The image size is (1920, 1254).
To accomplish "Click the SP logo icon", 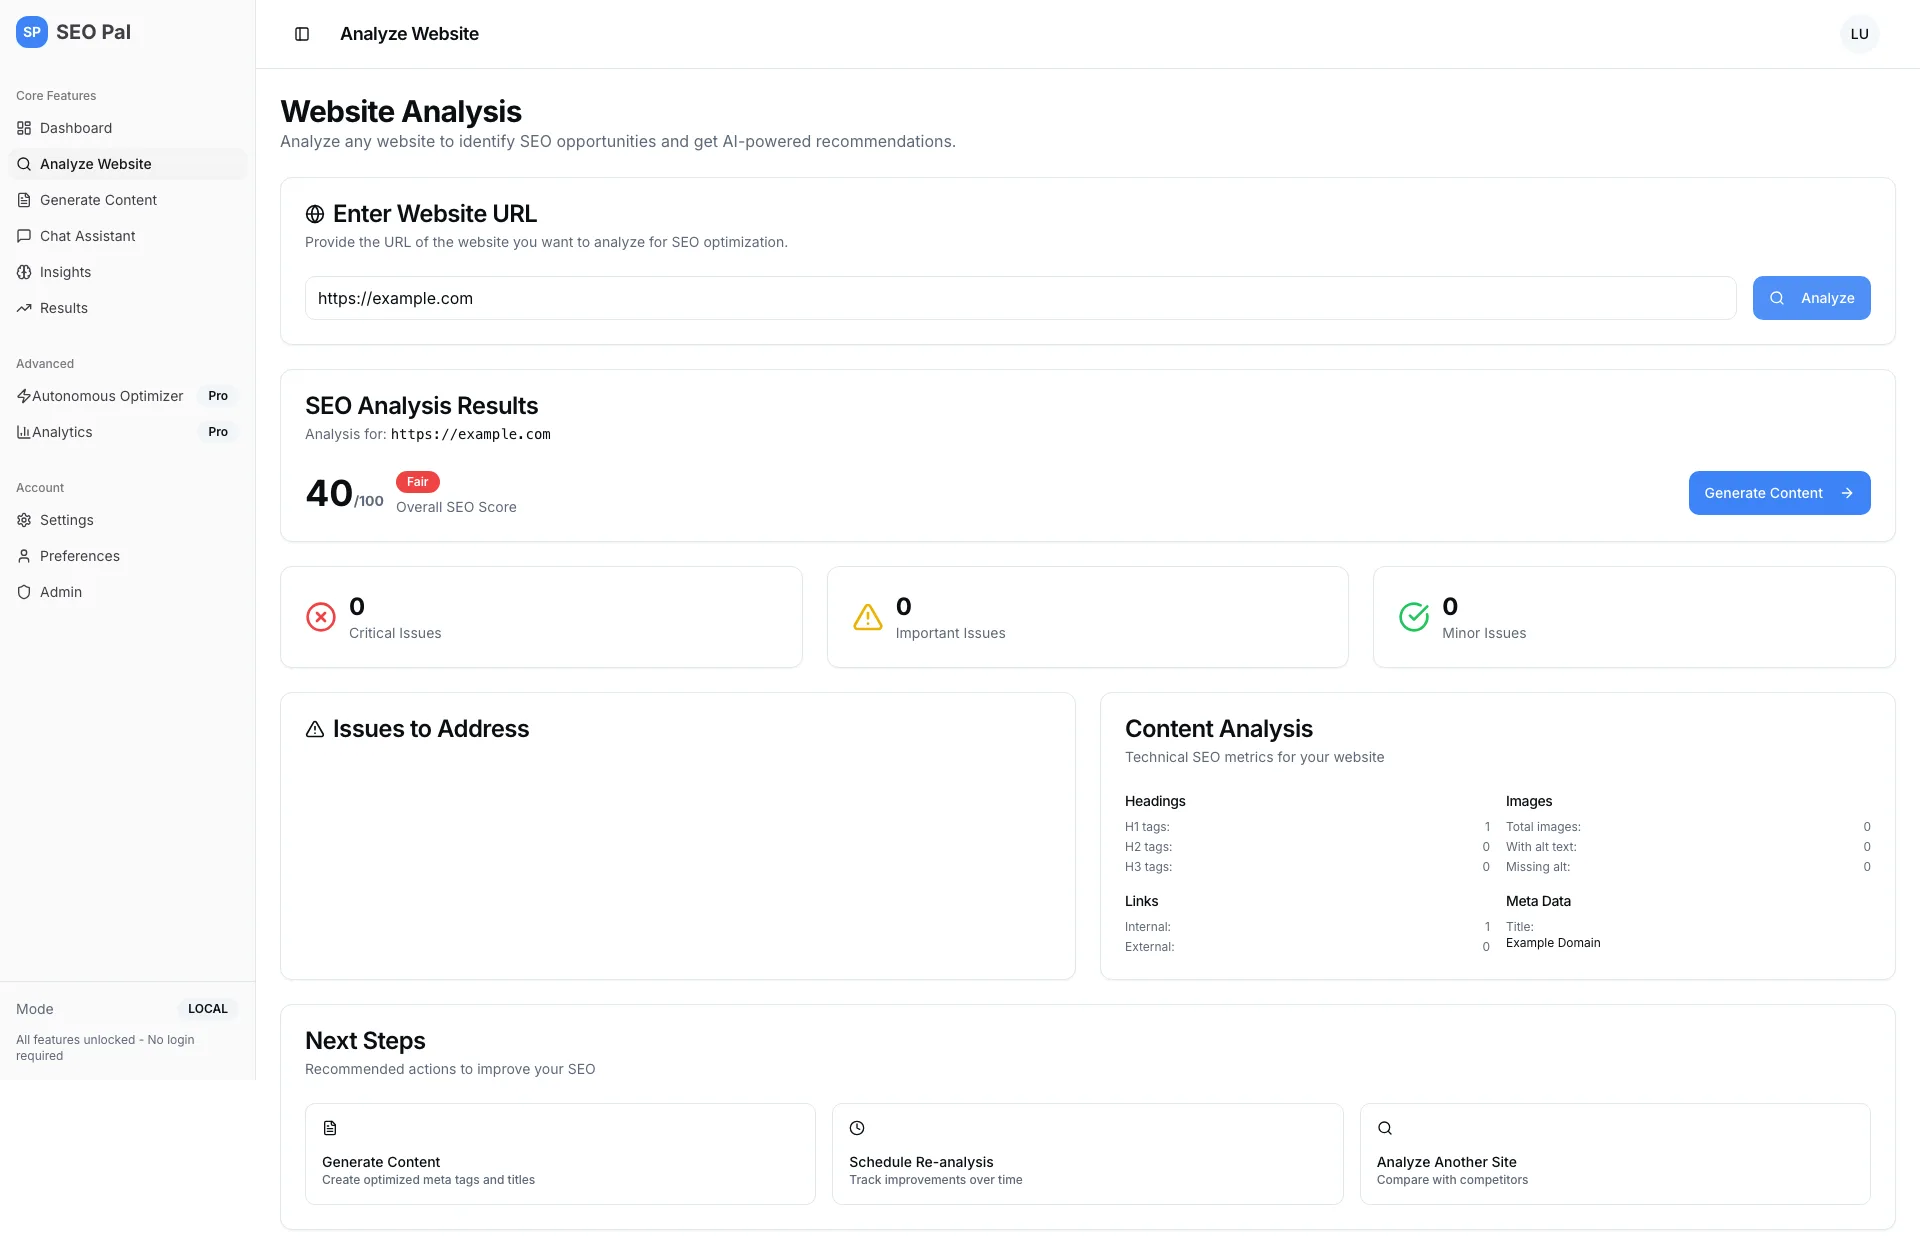I will point(32,32).
